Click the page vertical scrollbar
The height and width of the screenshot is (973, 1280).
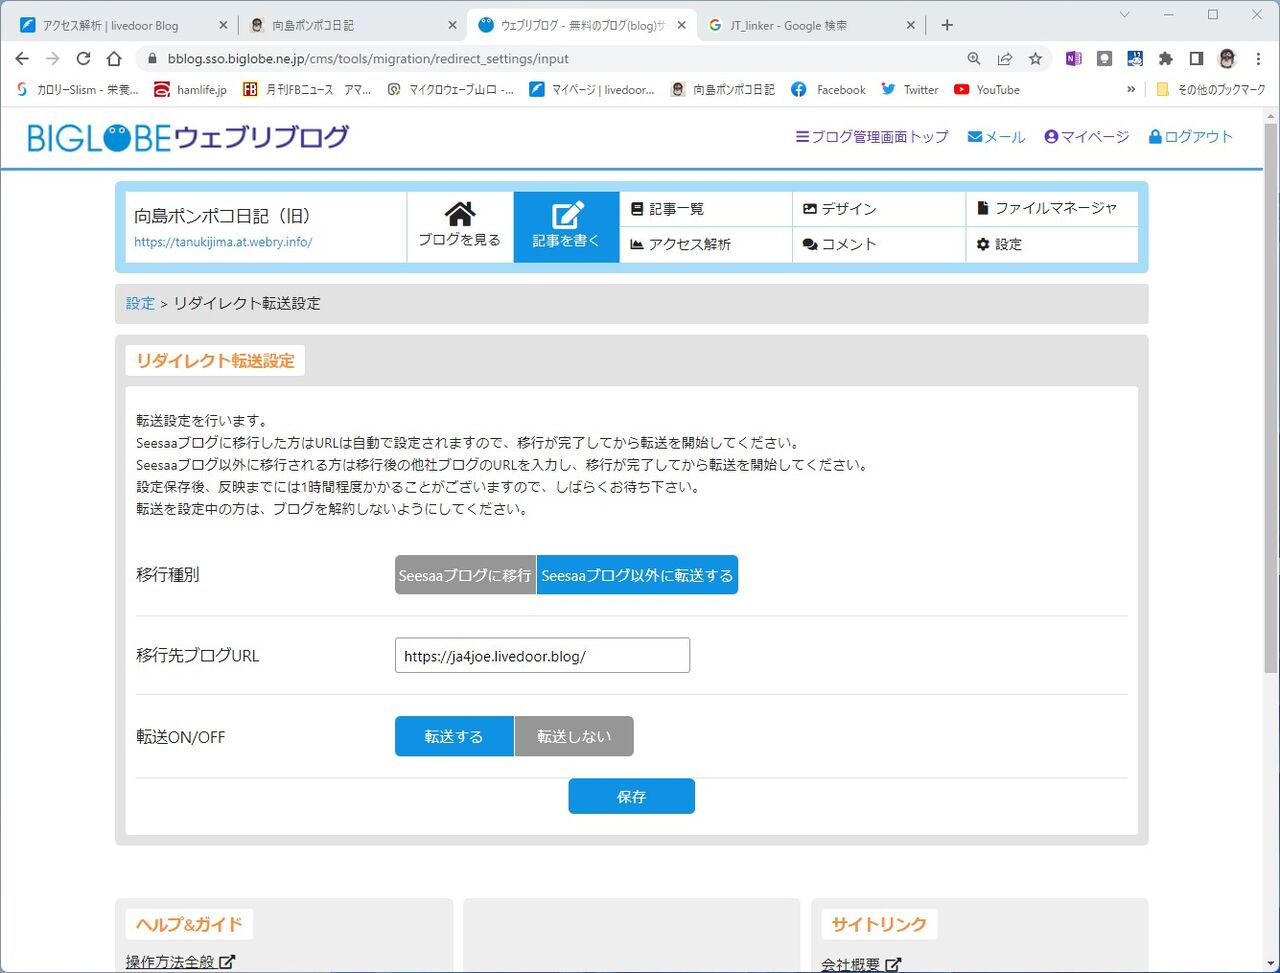pos(1271,400)
